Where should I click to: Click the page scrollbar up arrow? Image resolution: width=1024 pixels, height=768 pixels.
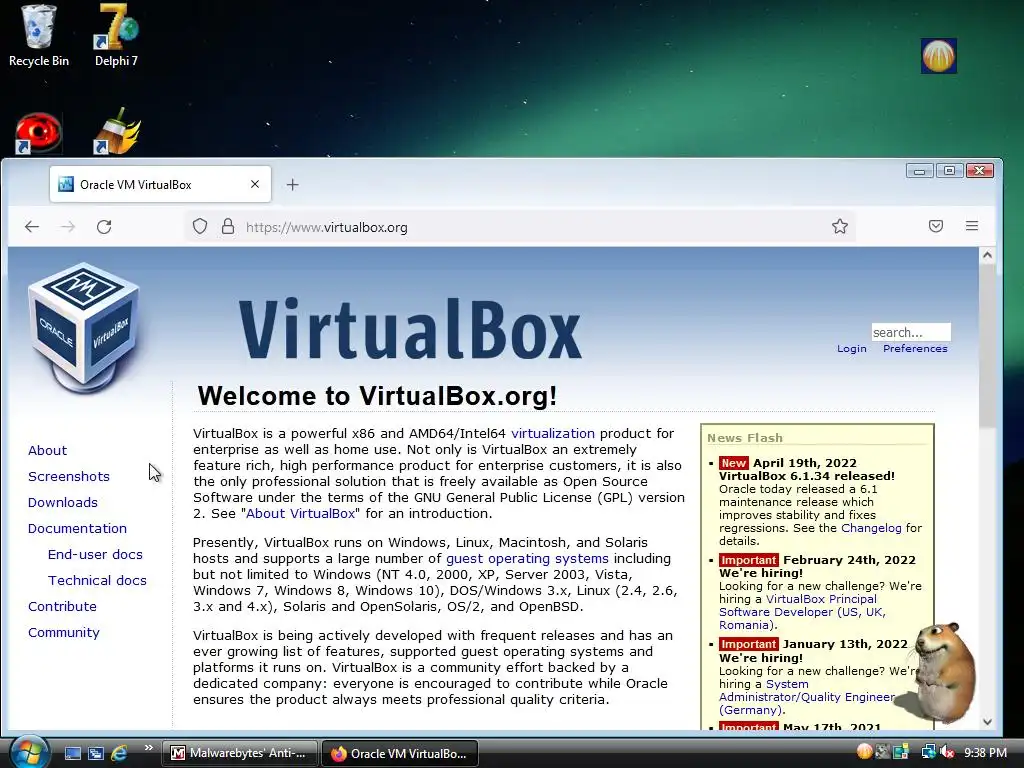[987, 255]
